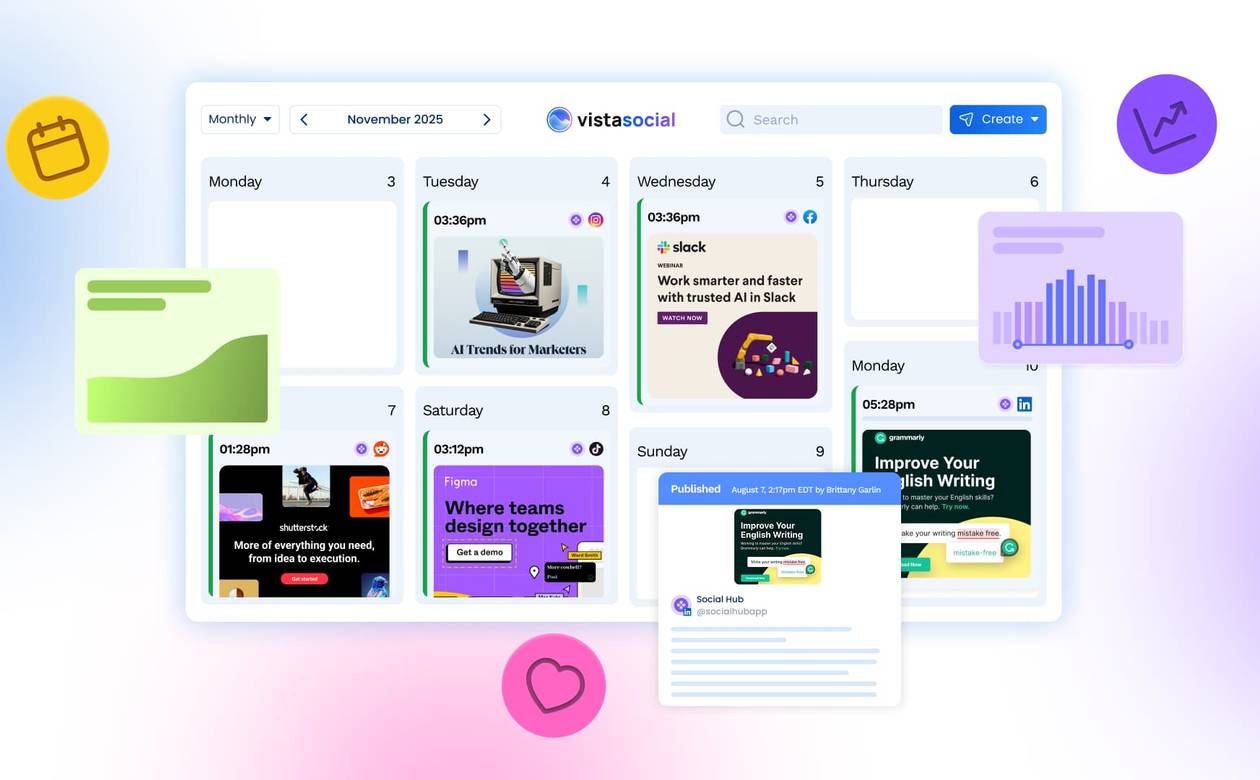Open the Slack webinar post thumbnail
The image size is (1260, 780).
pos(732,316)
